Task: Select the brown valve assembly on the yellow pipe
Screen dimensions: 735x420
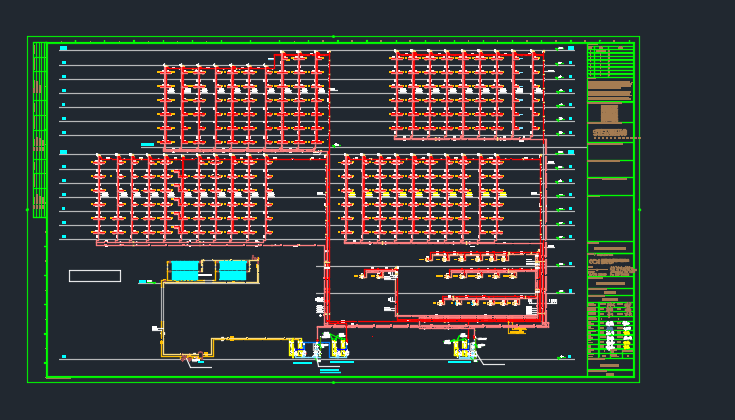Action: coord(192,357)
